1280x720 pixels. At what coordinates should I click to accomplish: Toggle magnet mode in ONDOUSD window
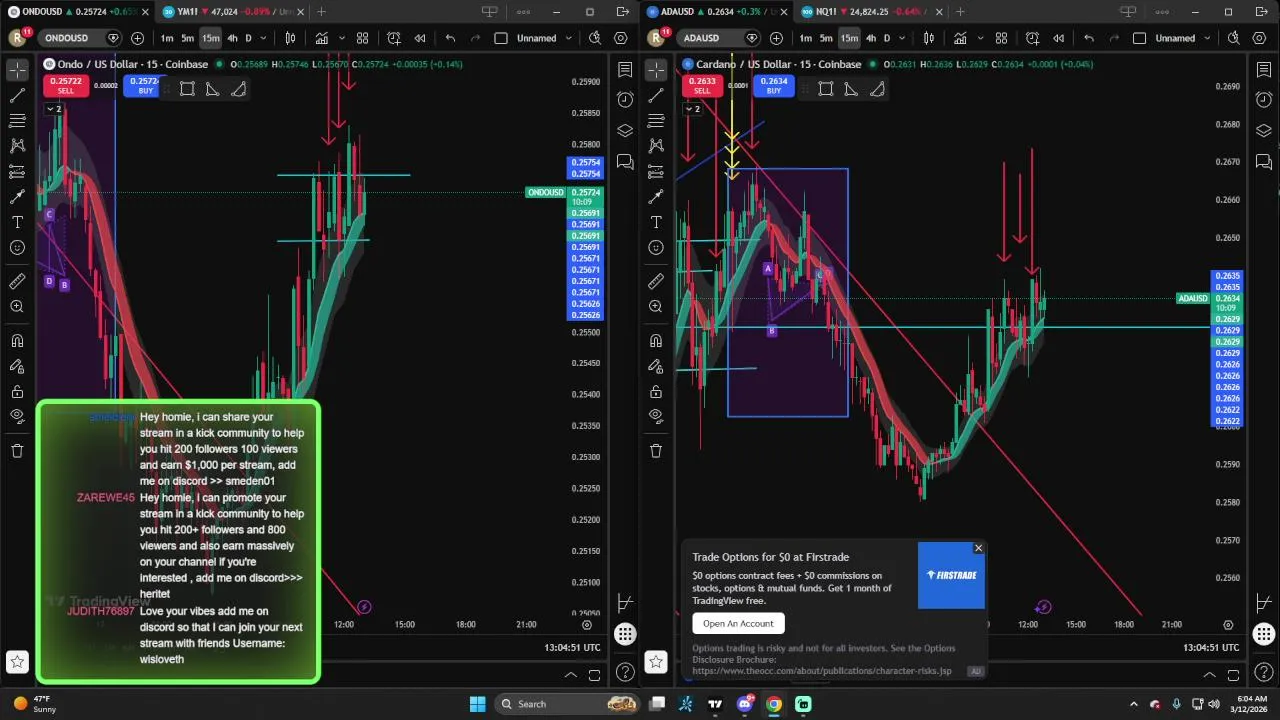pos(17,341)
